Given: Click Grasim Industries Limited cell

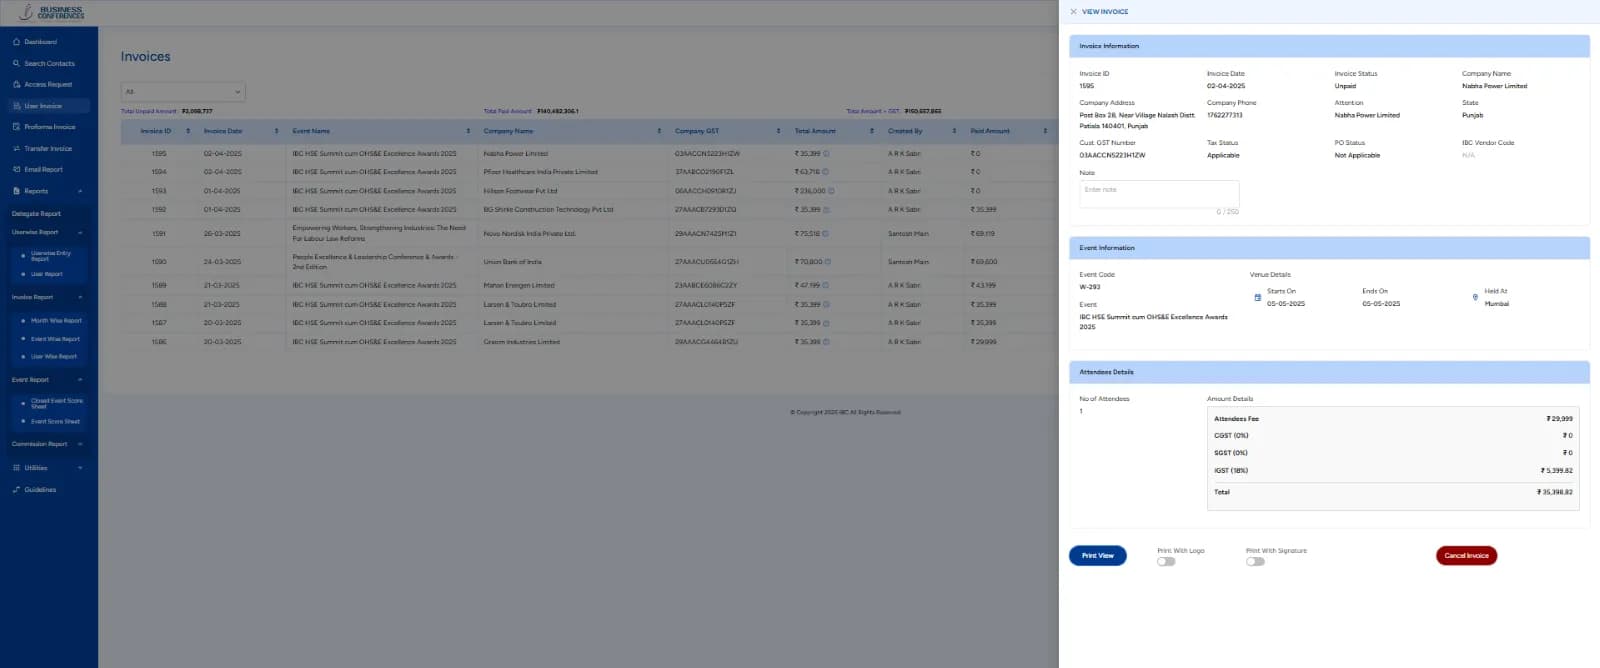Looking at the screenshot, I should tap(521, 342).
